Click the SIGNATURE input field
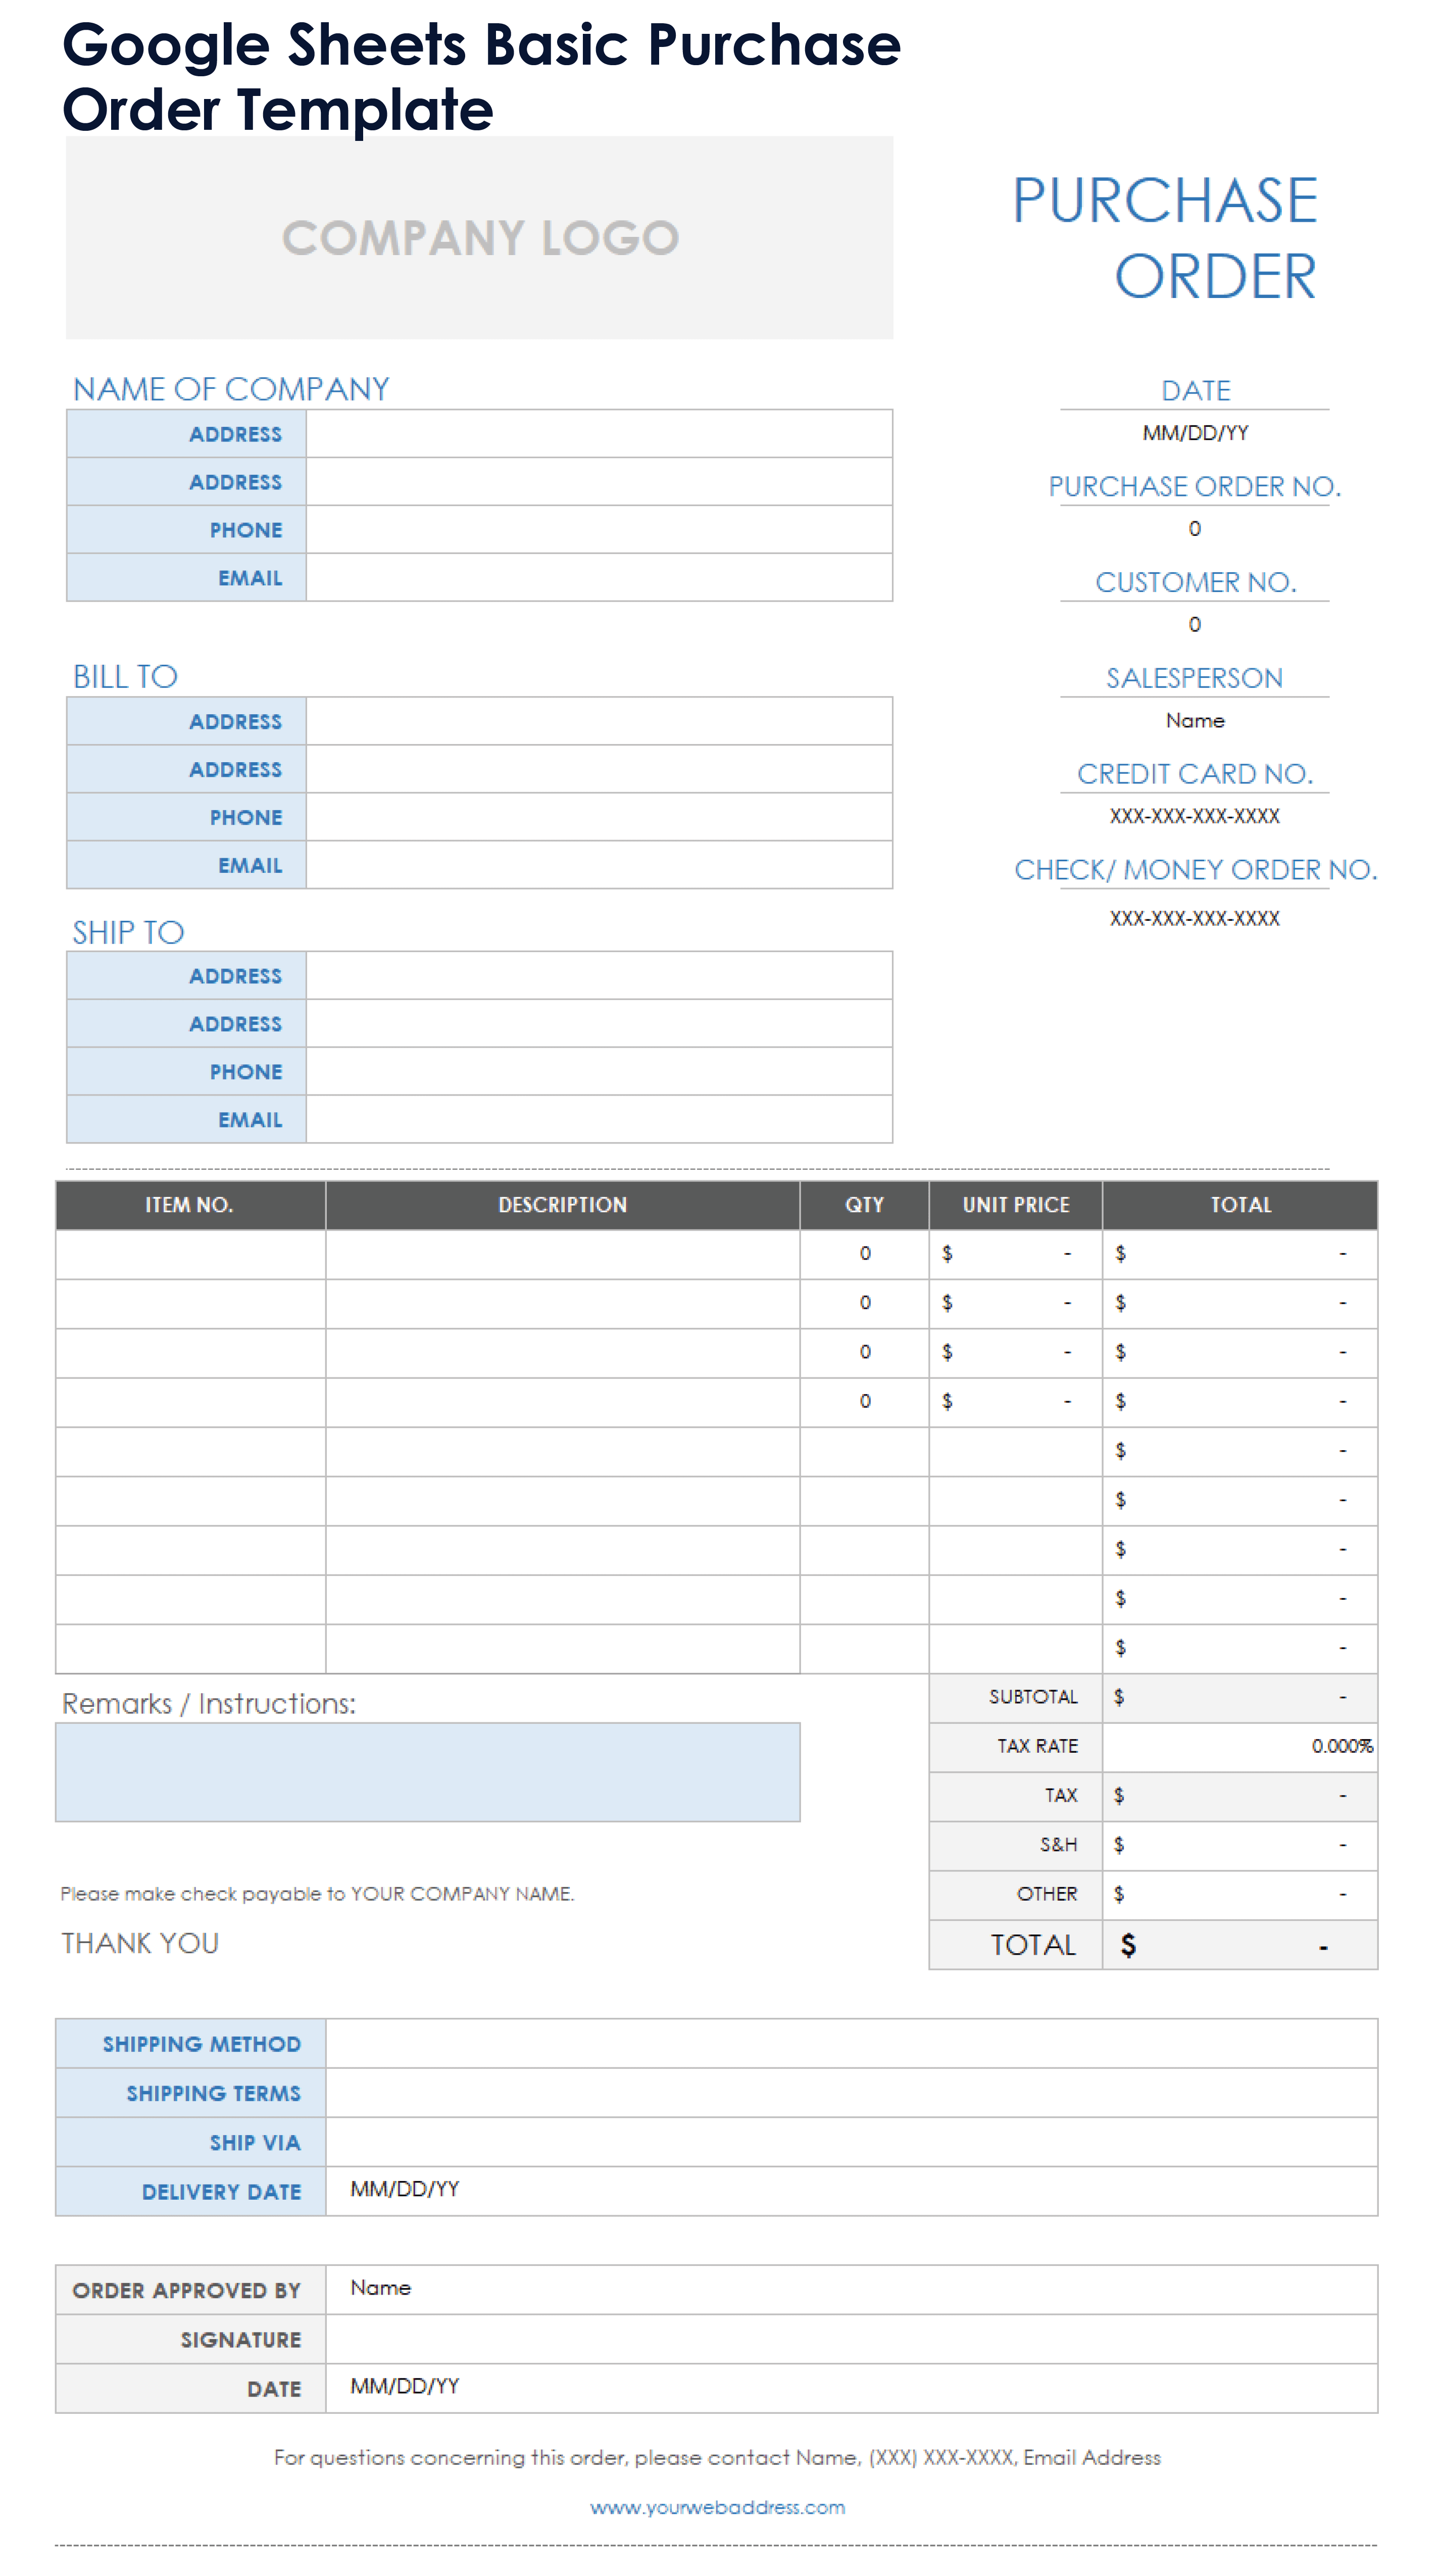Screen dimensions: 1440x2576 tap(852, 2339)
